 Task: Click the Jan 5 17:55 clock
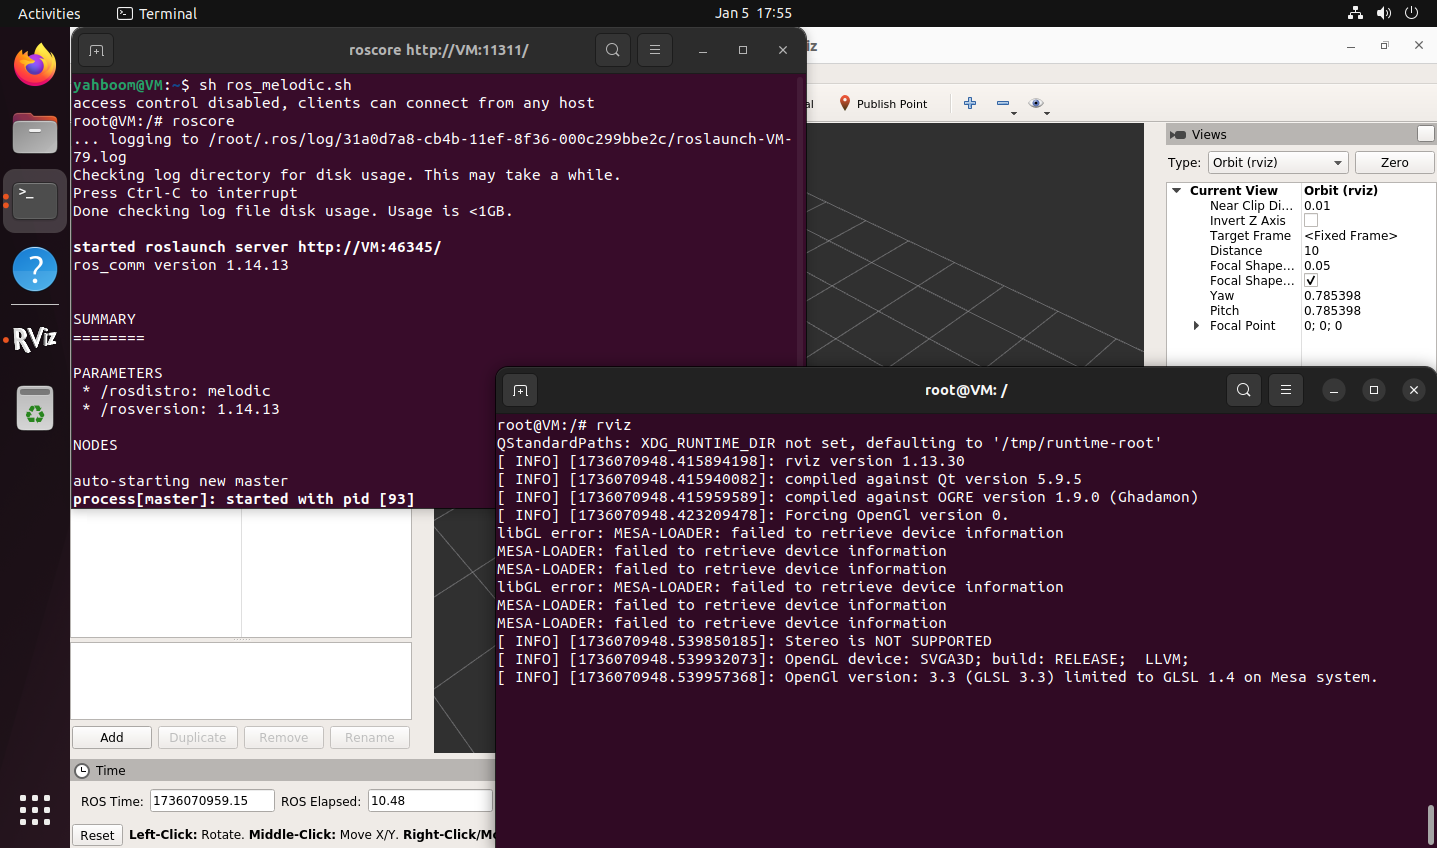click(x=753, y=13)
